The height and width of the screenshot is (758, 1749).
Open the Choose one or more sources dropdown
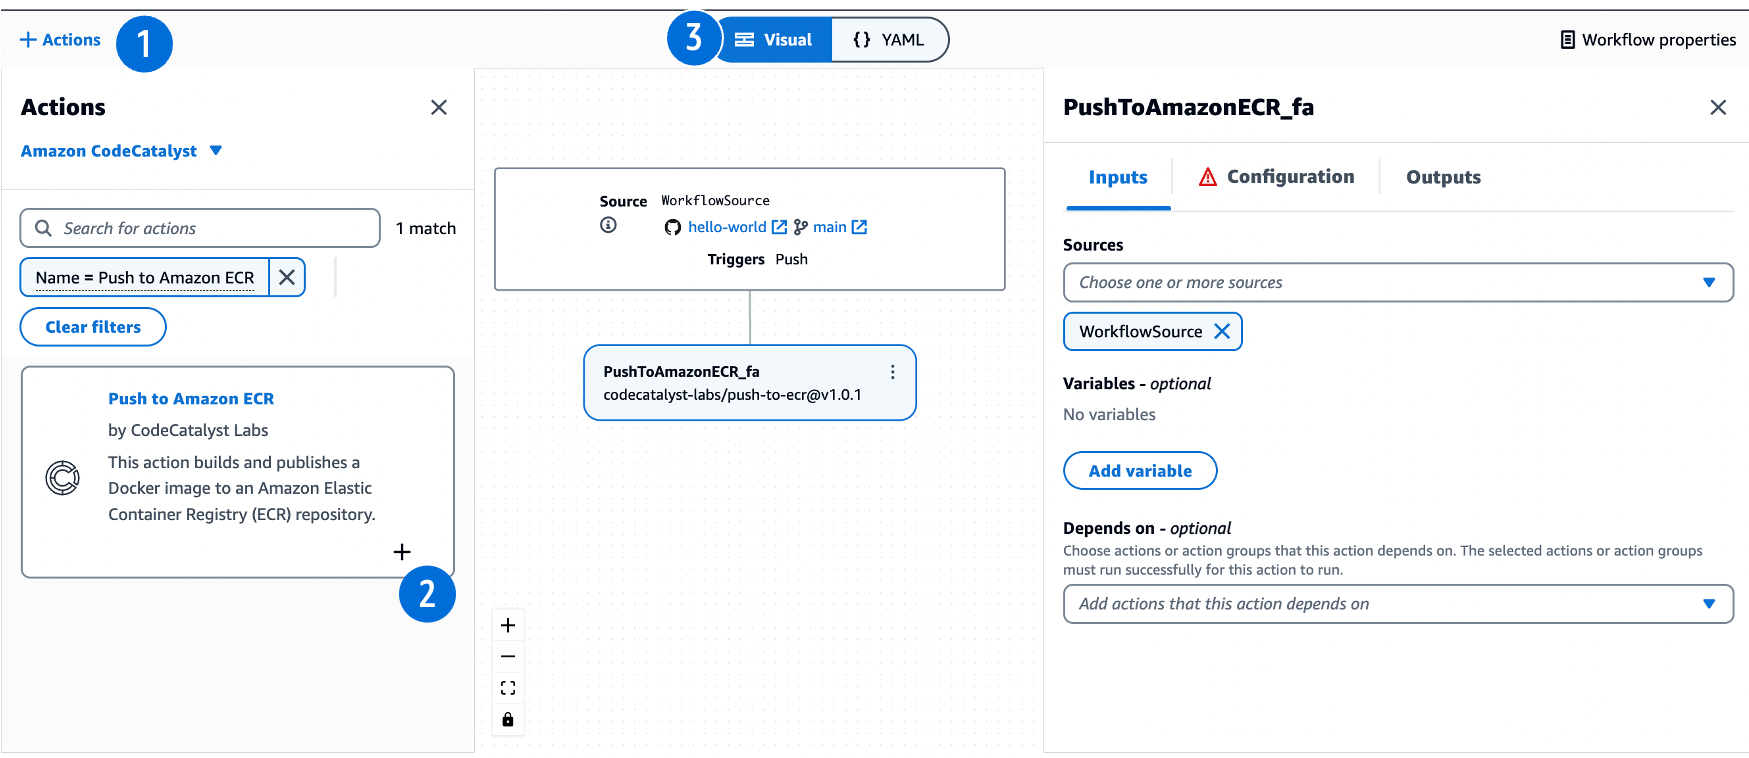[x=1397, y=282]
